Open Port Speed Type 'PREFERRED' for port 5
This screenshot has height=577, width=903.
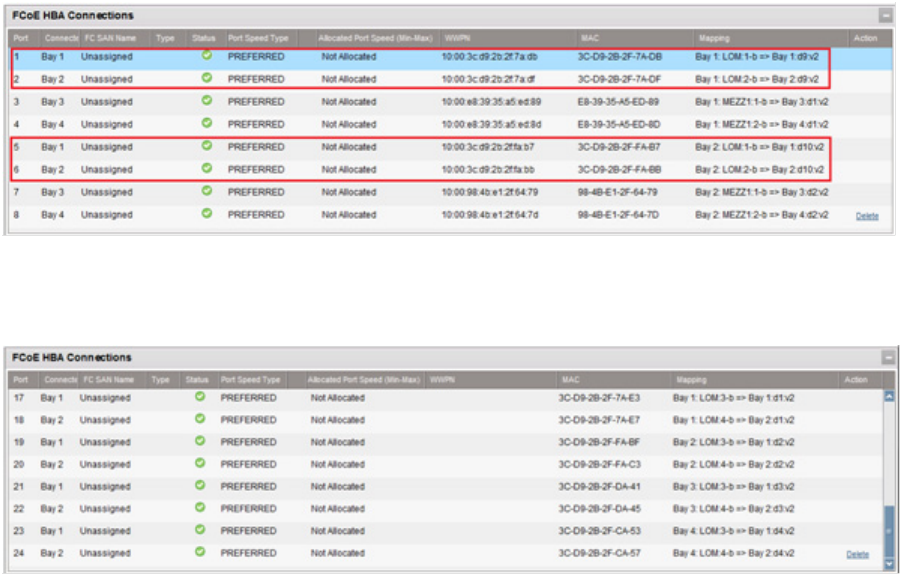pyautogui.click(x=256, y=147)
